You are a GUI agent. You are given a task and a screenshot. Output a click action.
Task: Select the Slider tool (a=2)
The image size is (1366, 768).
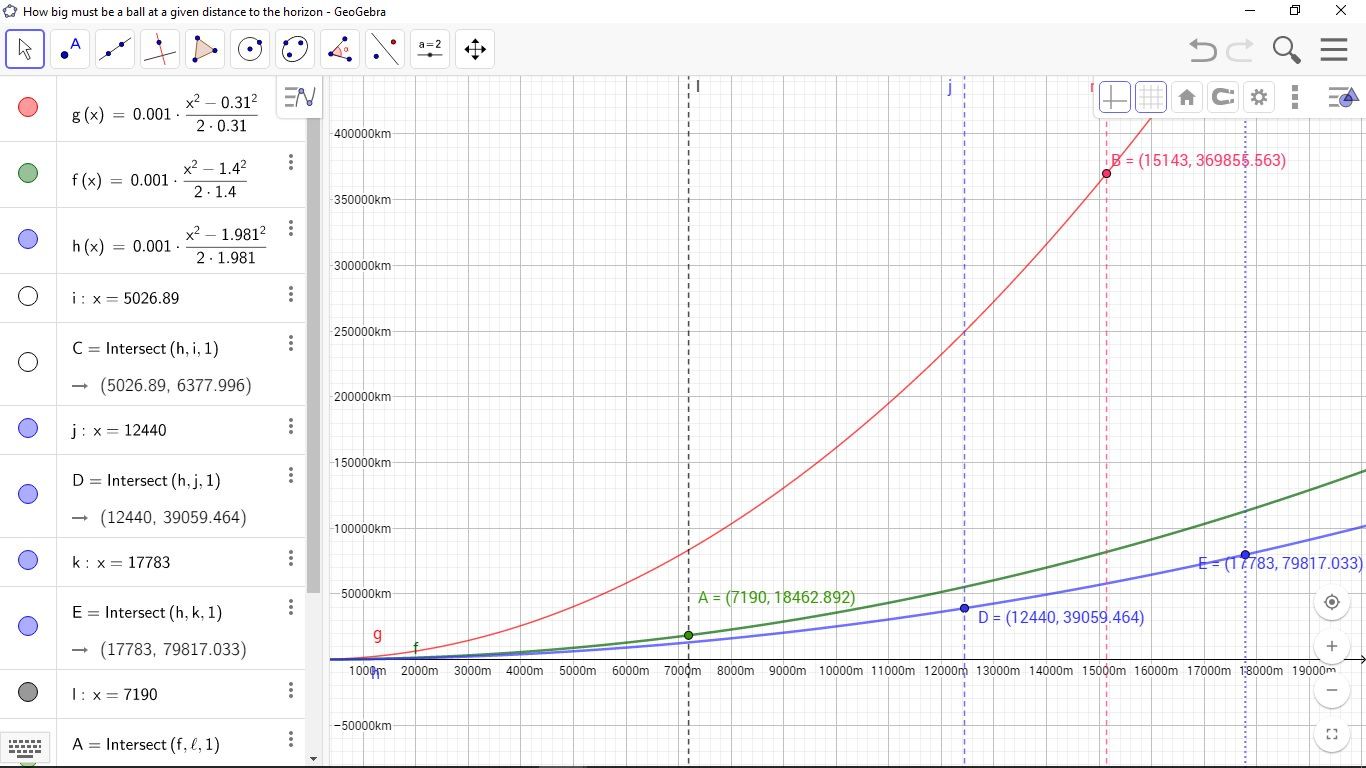430,49
